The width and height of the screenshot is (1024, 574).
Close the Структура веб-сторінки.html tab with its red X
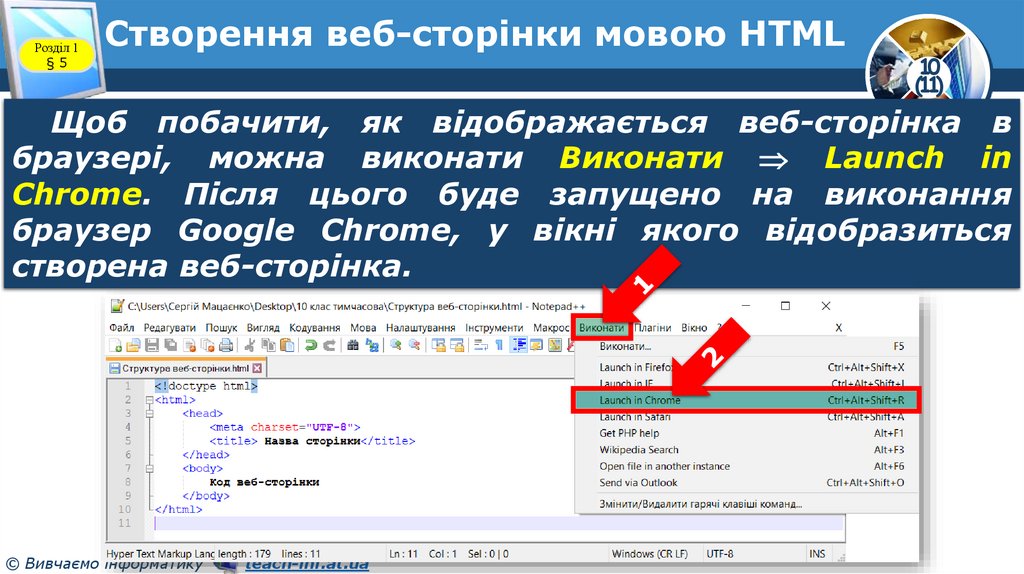[x=257, y=368]
